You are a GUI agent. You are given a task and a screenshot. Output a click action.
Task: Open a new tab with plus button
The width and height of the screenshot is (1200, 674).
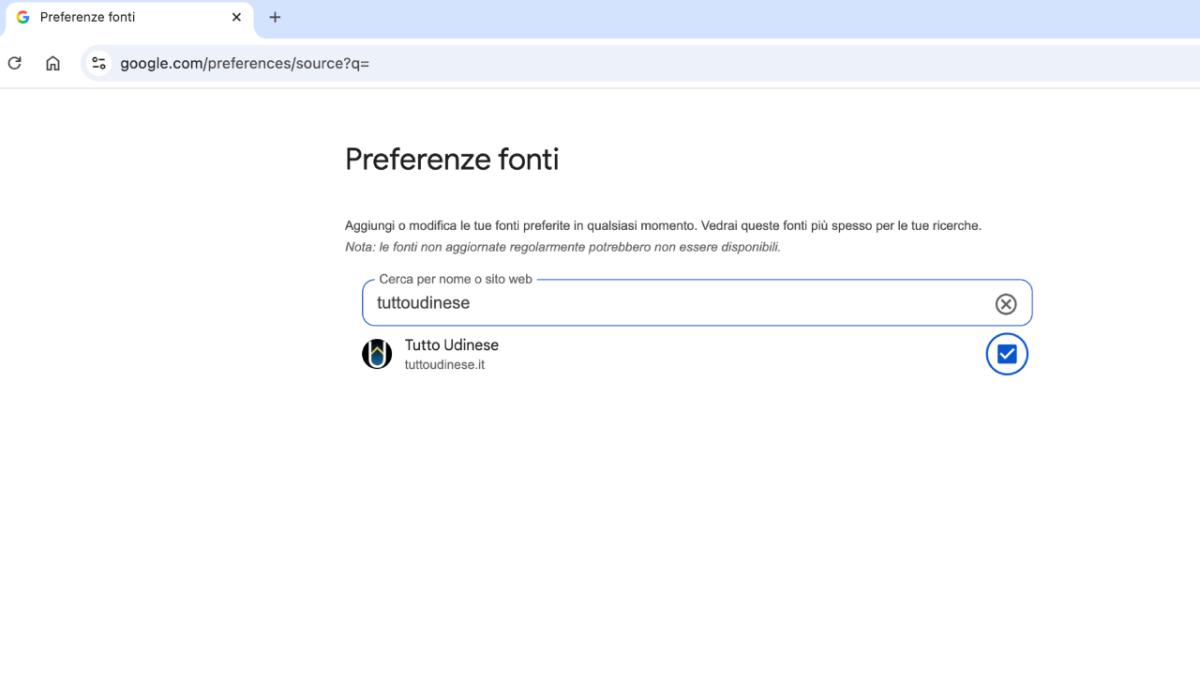(x=275, y=17)
